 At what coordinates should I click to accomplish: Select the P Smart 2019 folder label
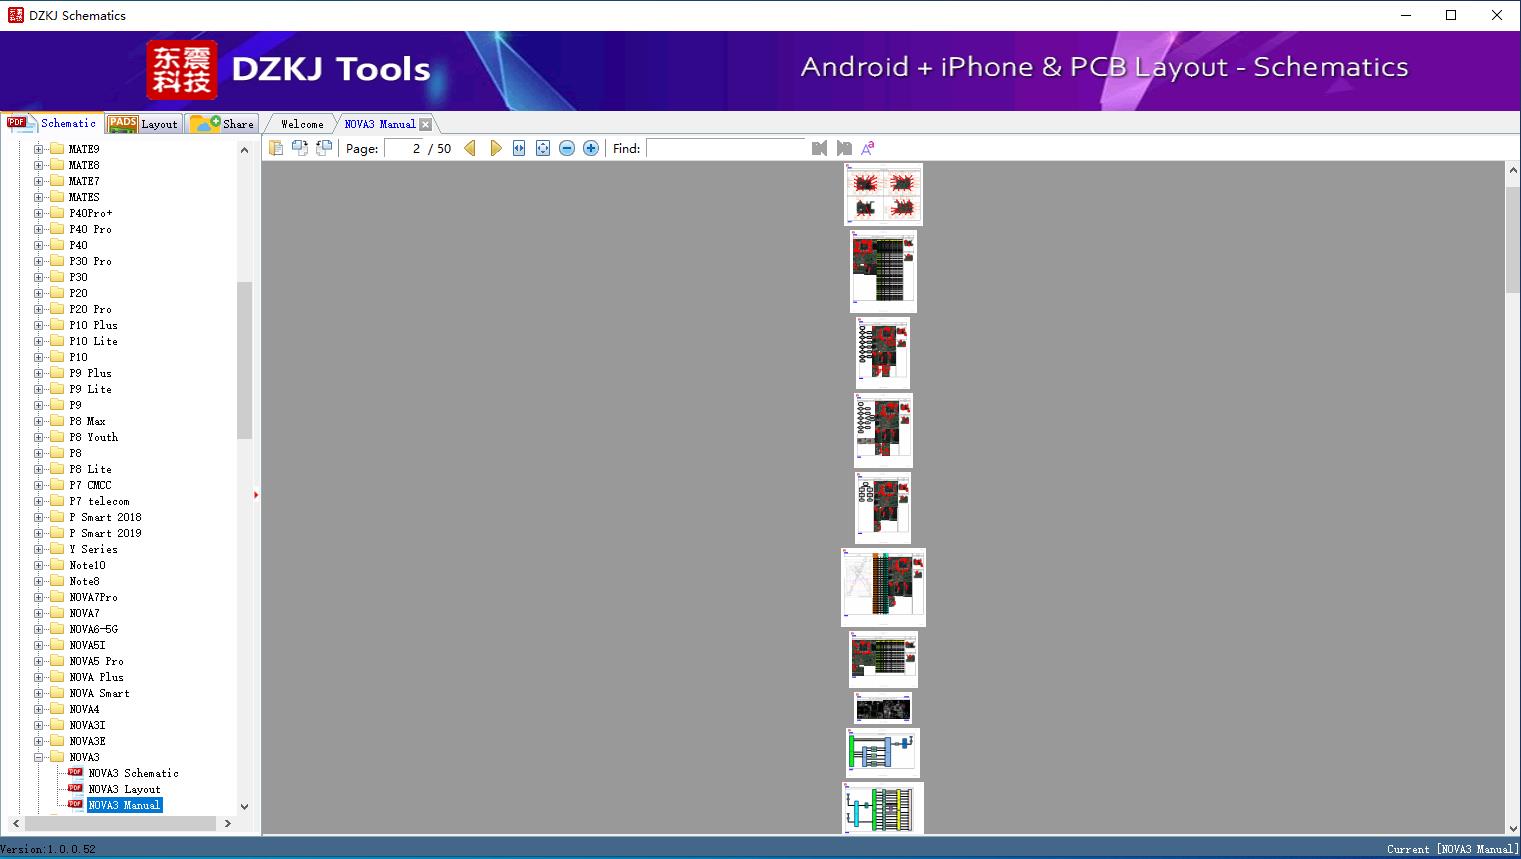coord(105,533)
